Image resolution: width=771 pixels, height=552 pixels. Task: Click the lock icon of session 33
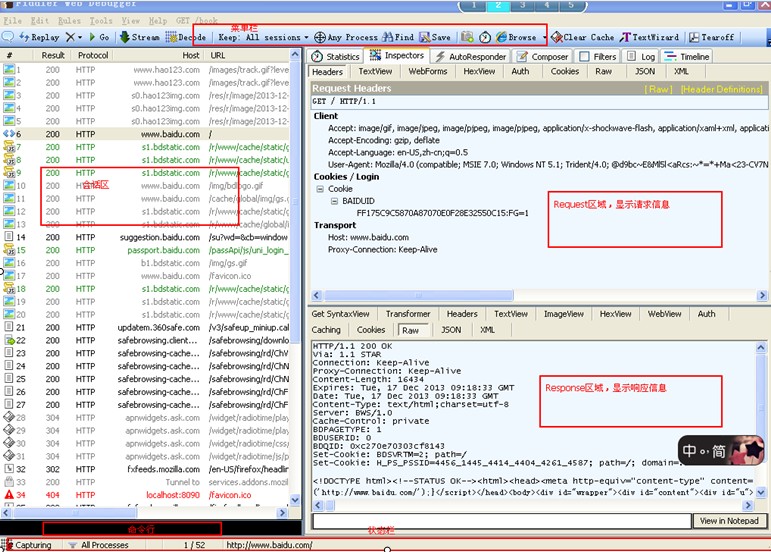[x=9, y=482]
